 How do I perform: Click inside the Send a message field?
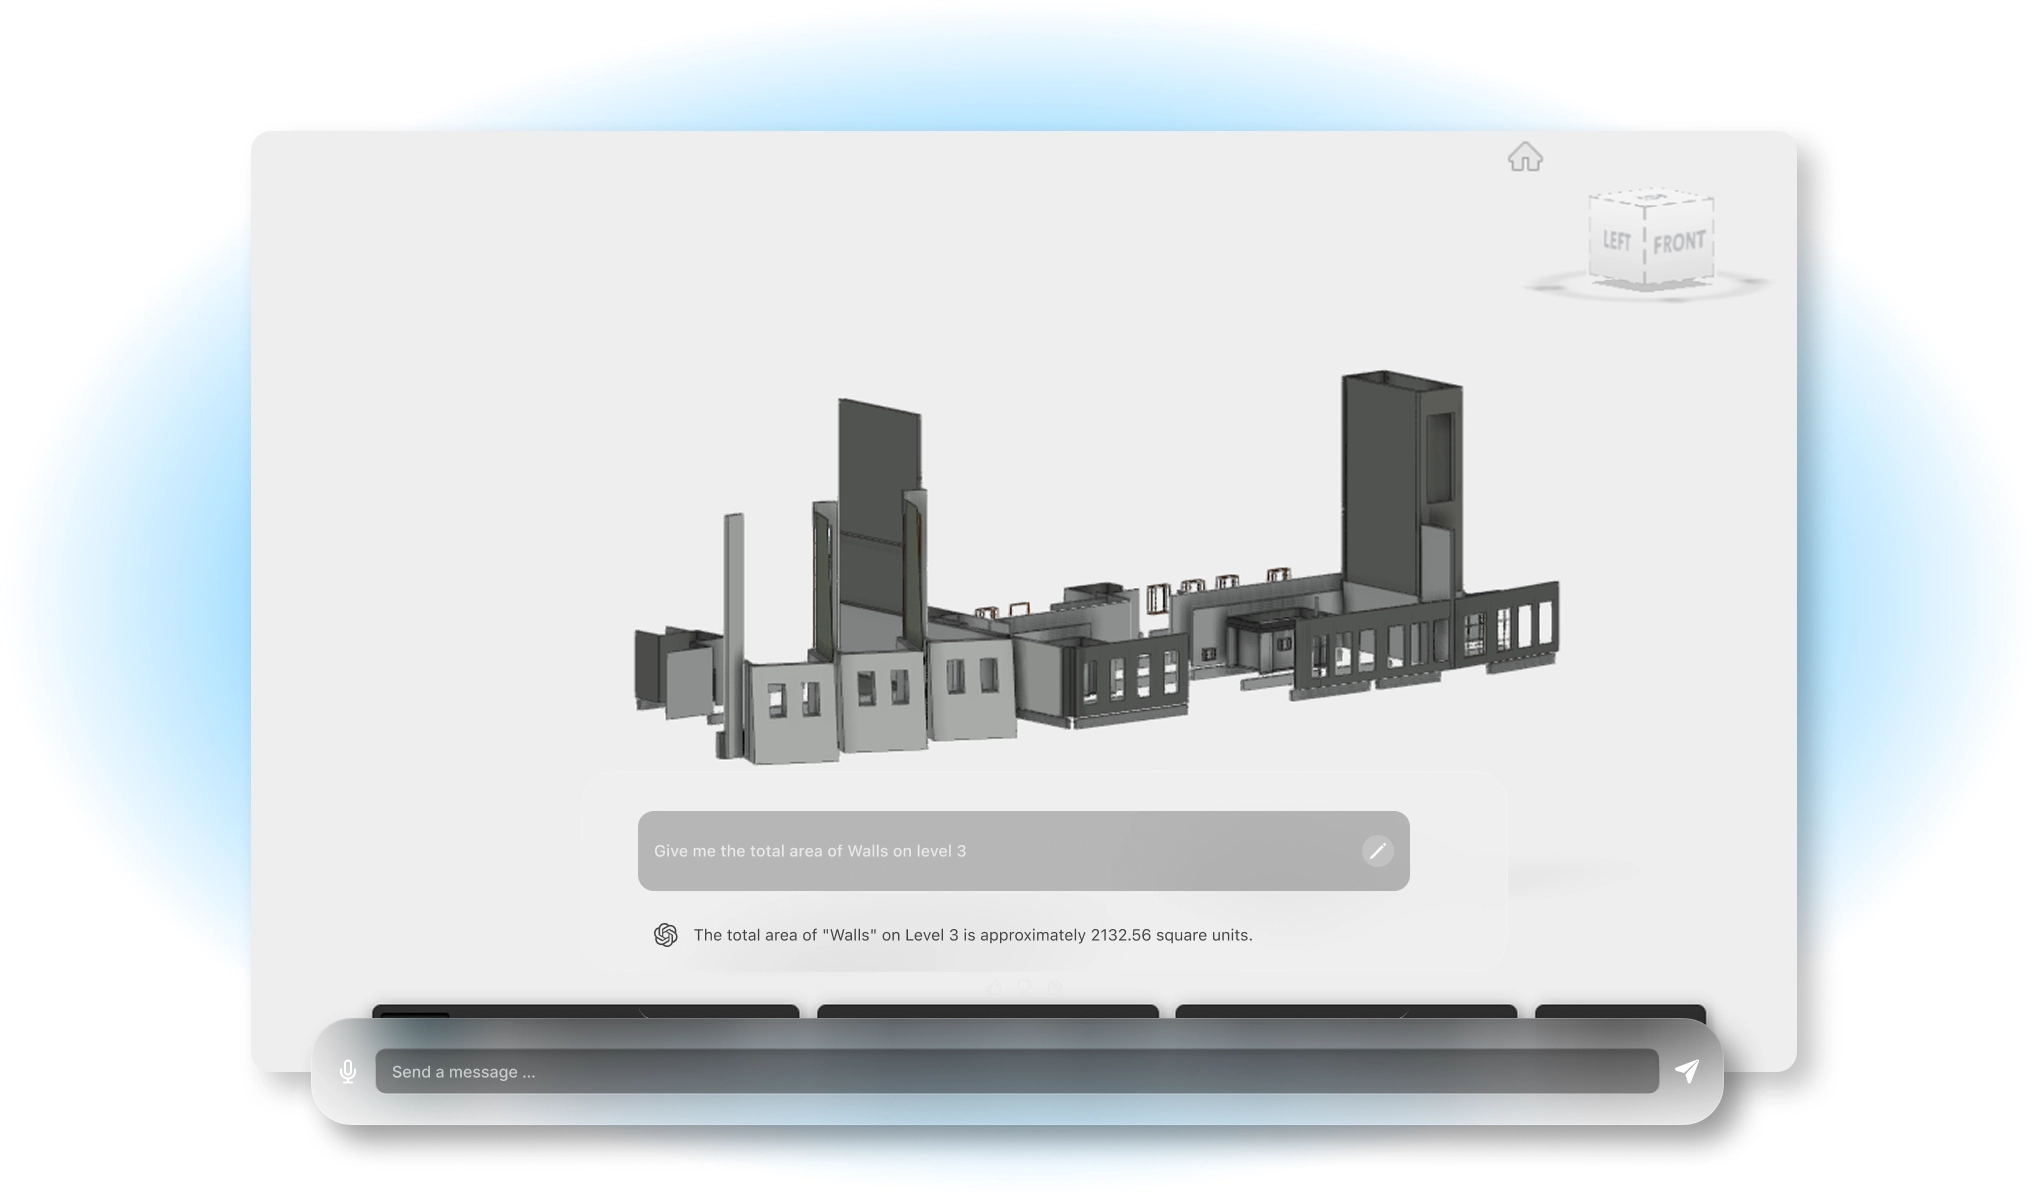(x=1000, y=1071)
